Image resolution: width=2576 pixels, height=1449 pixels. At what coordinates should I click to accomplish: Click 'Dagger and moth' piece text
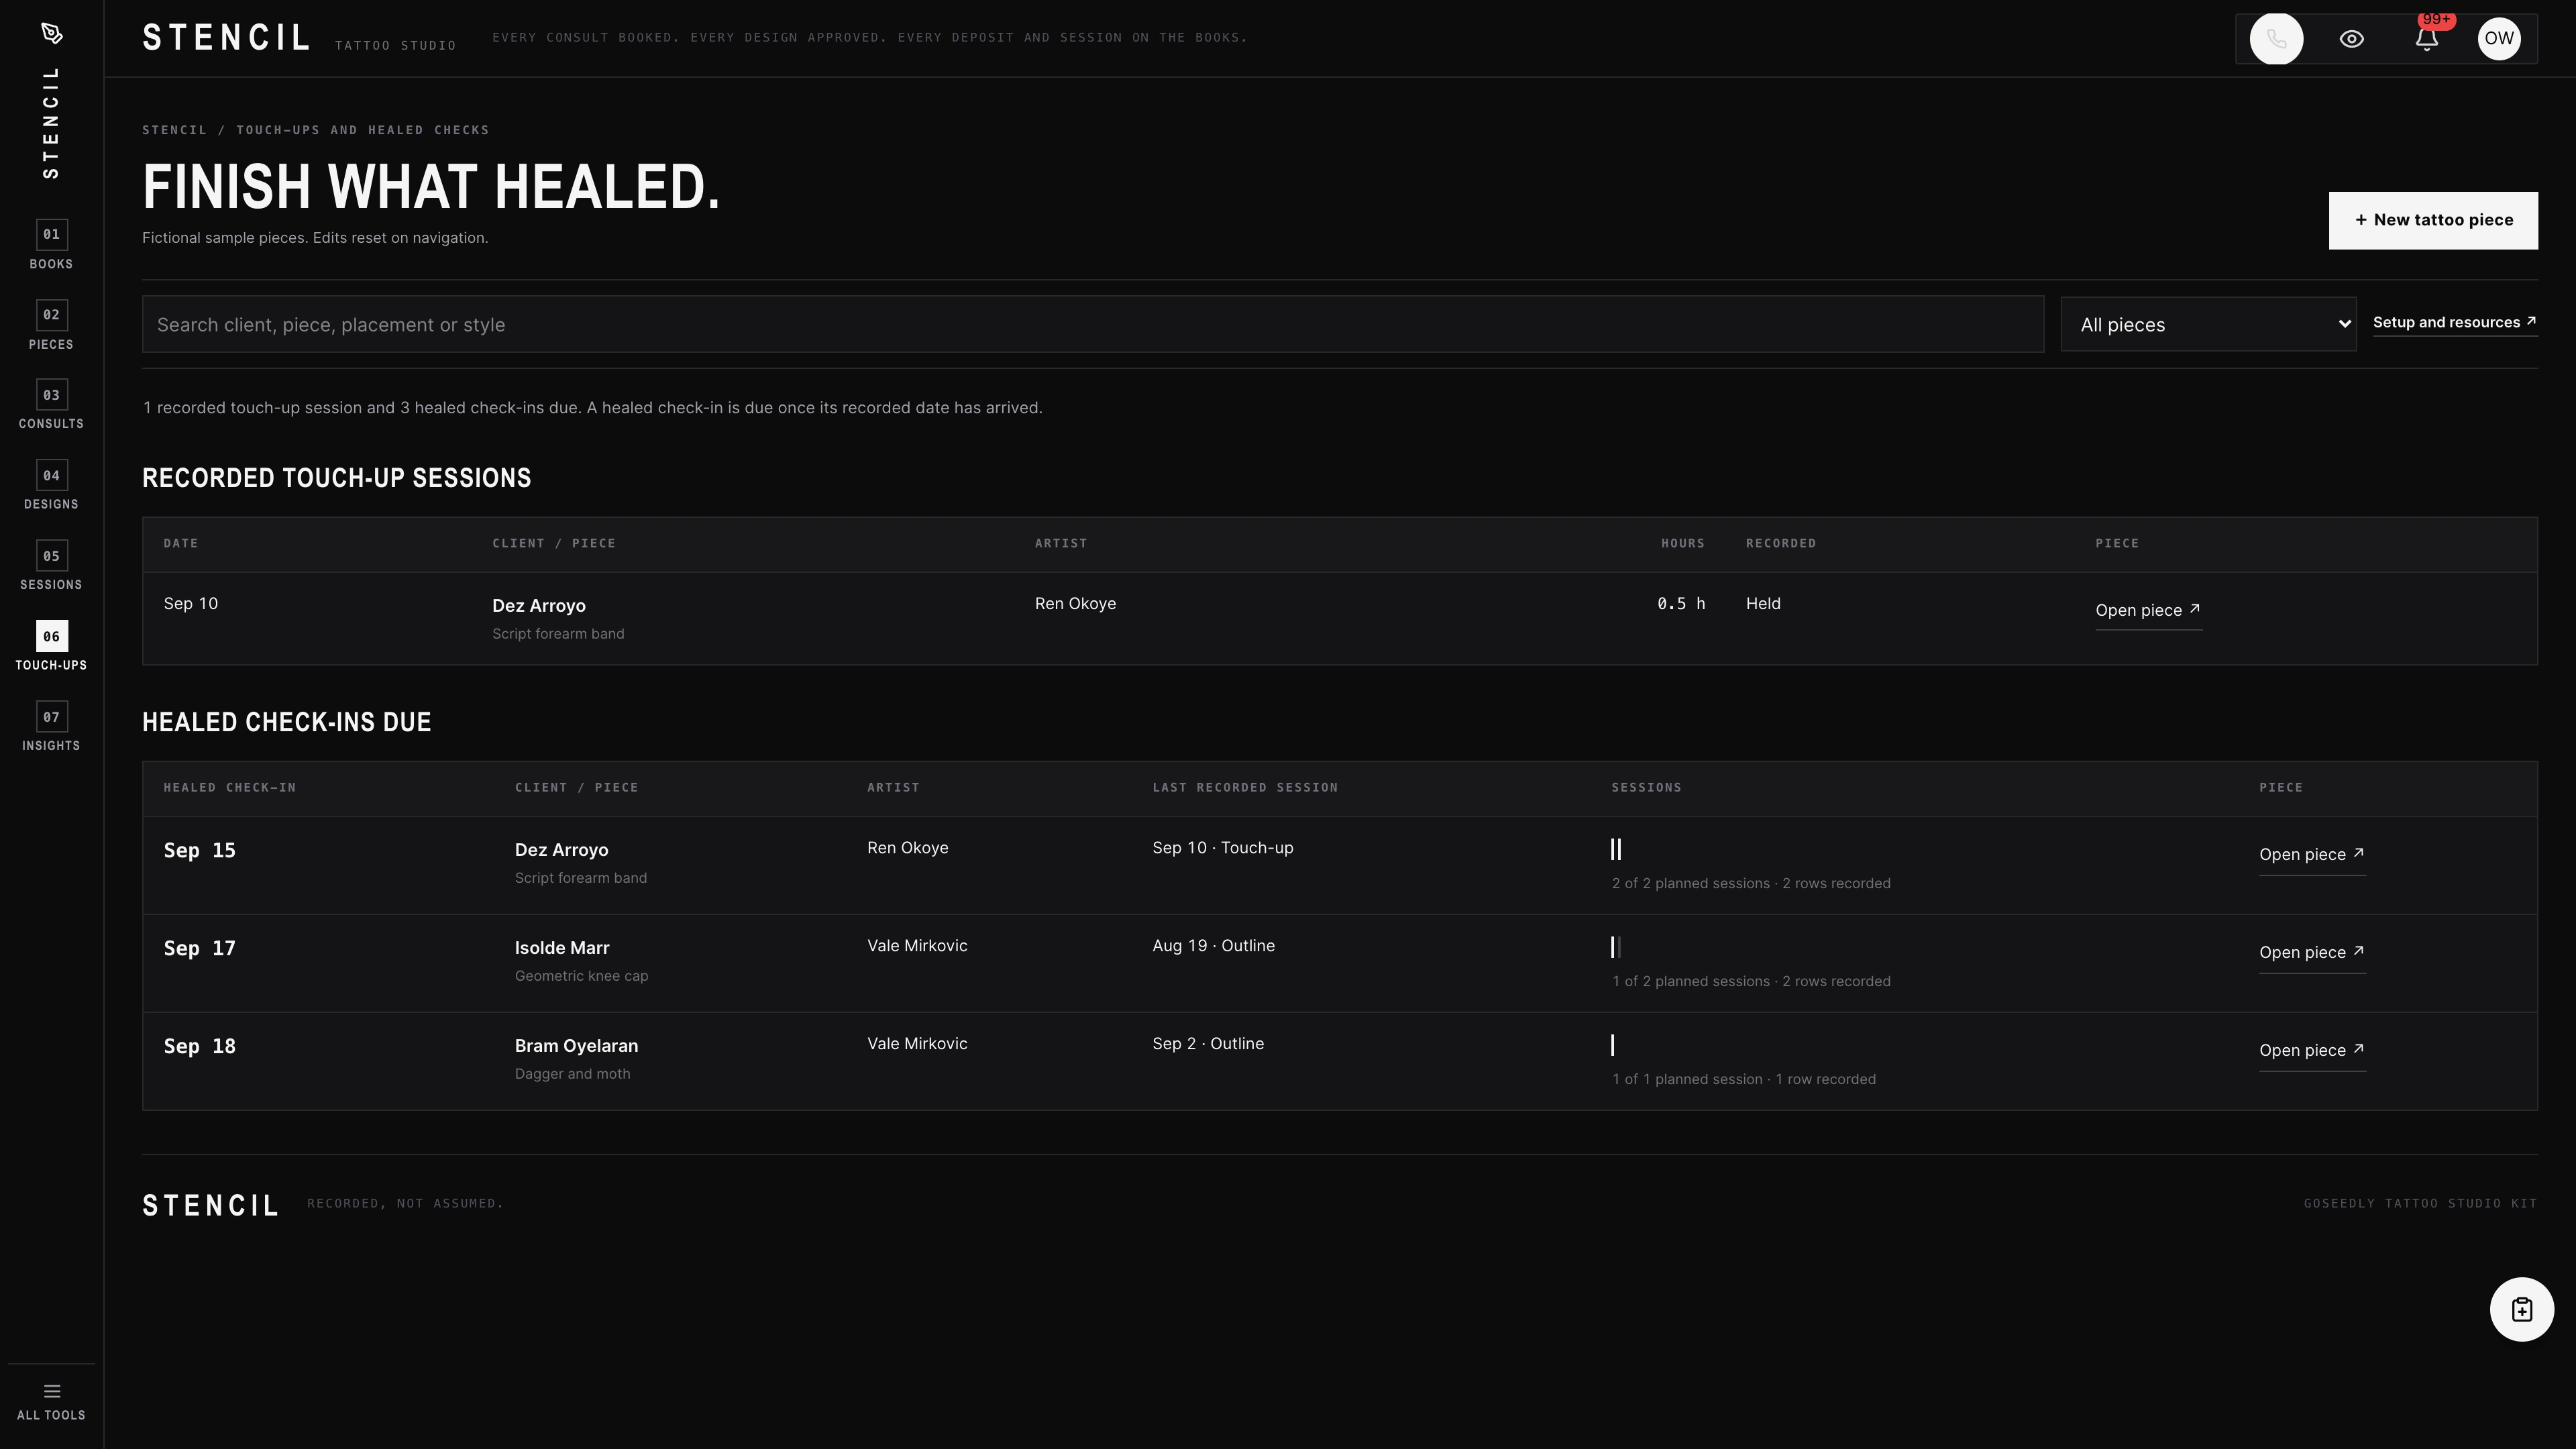point(572,1074)
